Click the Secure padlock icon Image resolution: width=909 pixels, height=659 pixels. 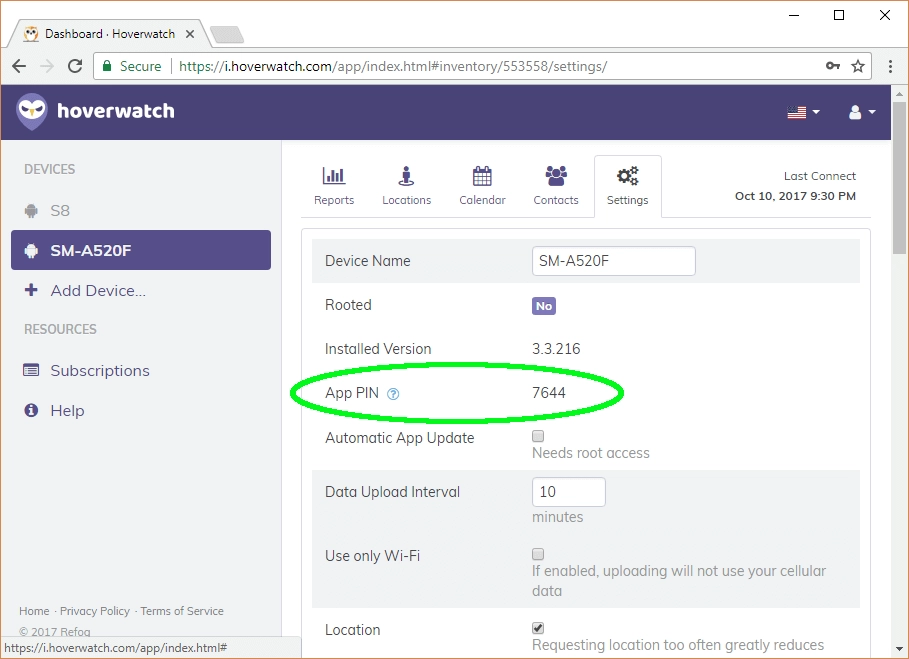107,66
